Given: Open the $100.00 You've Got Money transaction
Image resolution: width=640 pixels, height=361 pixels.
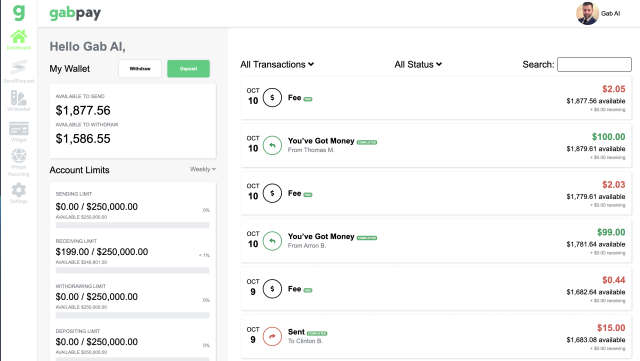Looking at the screenshot, I should (436, 145).
